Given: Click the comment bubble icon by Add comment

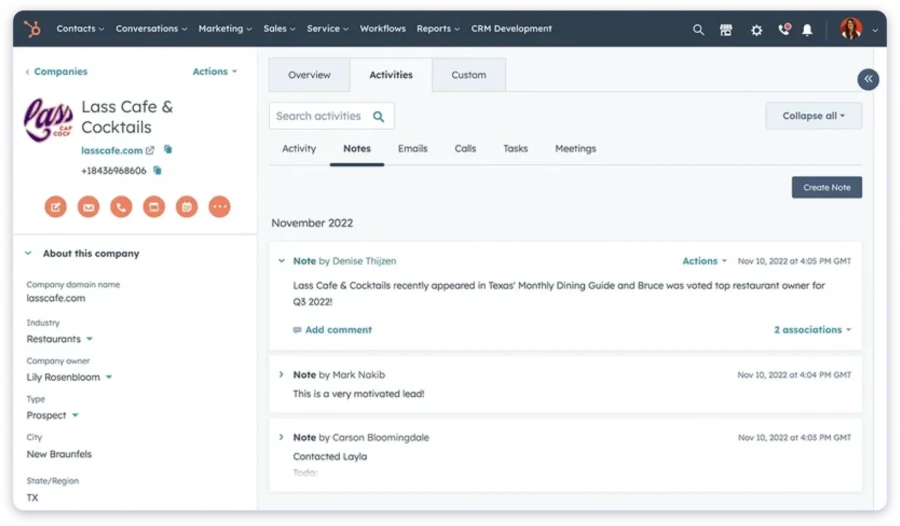Looking at the screenshot, I should pos(297,330).
